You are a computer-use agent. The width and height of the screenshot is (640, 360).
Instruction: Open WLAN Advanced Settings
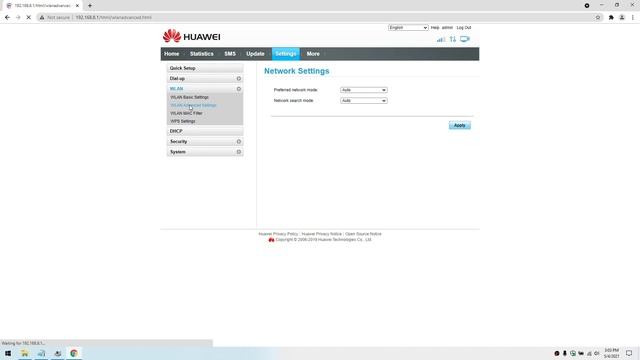[x=193, y=105]
